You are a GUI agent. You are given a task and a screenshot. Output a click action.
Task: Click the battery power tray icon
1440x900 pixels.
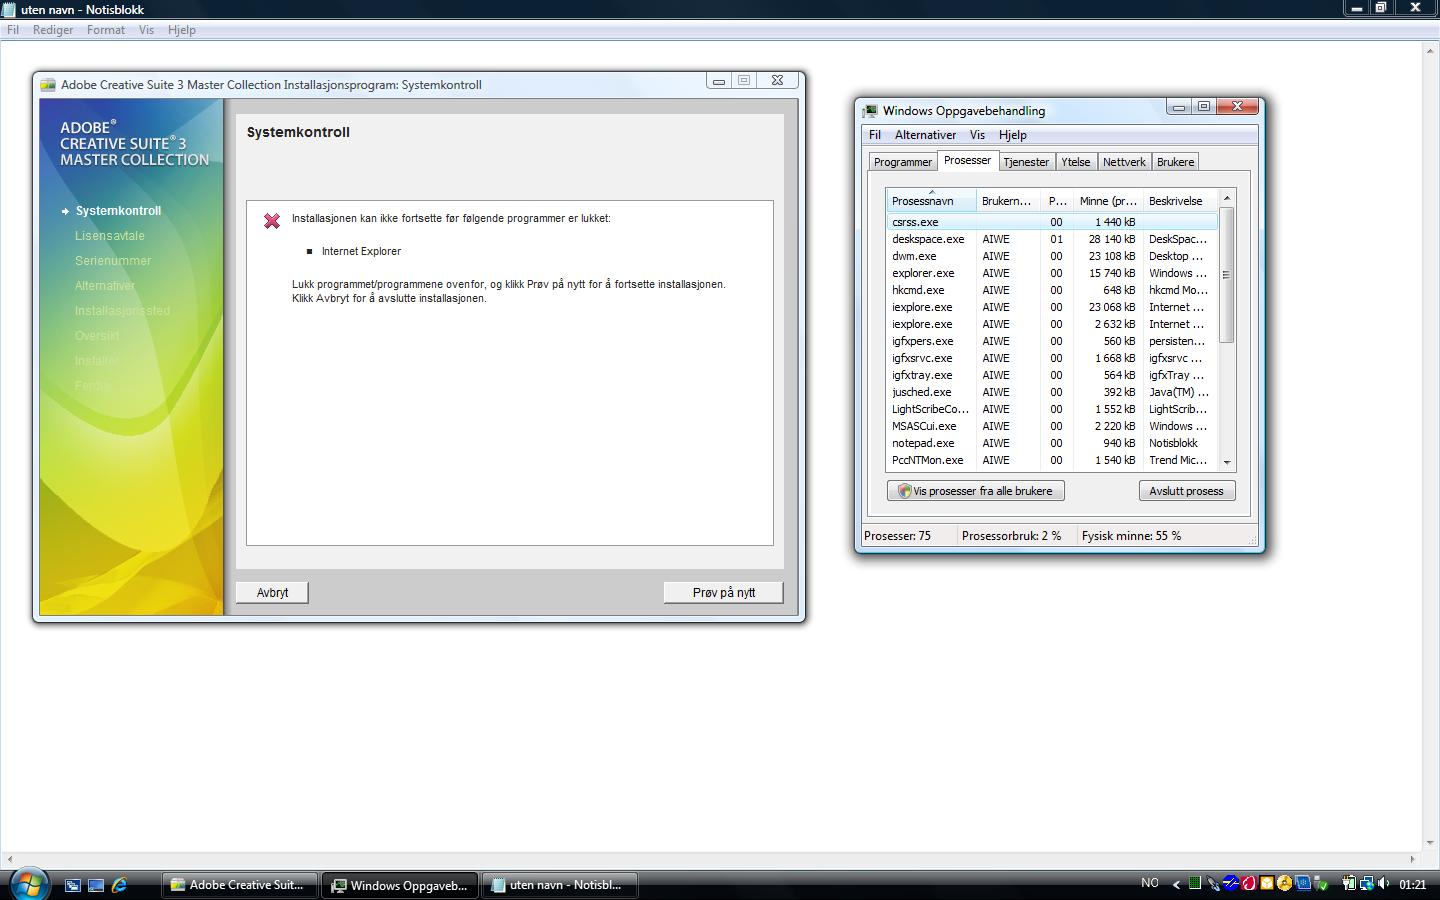tap(1349, 883)
